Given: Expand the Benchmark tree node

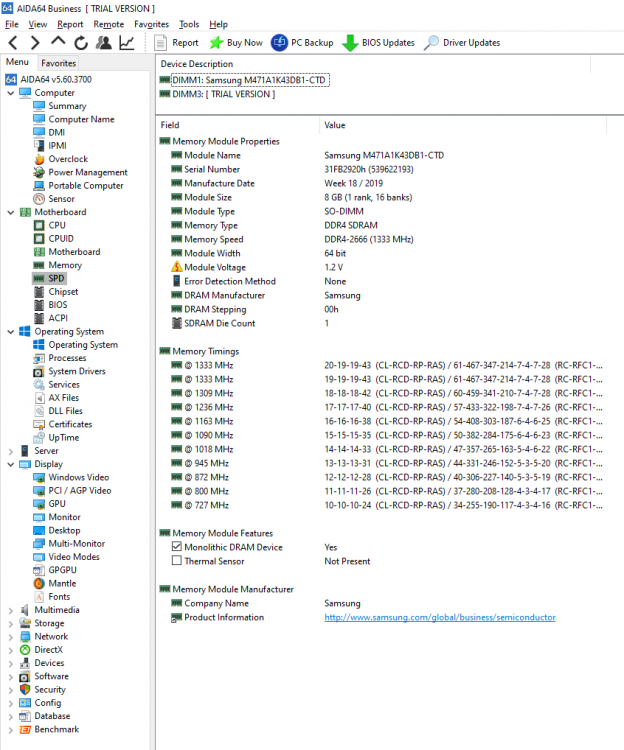Looking at the screenshot, I should (11, 730).
